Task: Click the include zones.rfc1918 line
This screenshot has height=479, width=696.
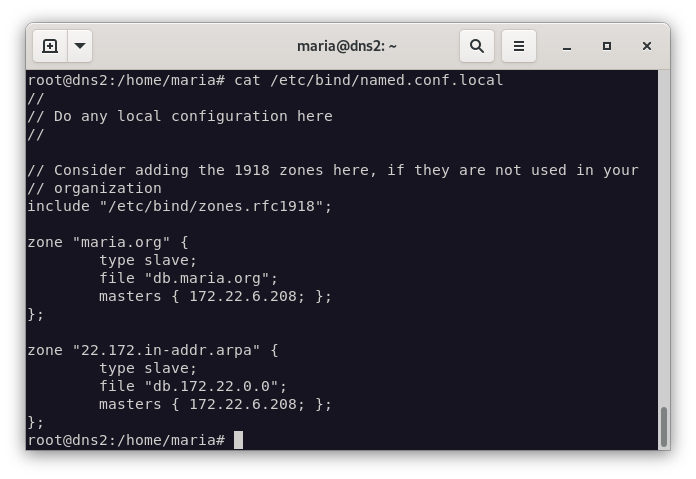Action: click(x=180, y=206)
